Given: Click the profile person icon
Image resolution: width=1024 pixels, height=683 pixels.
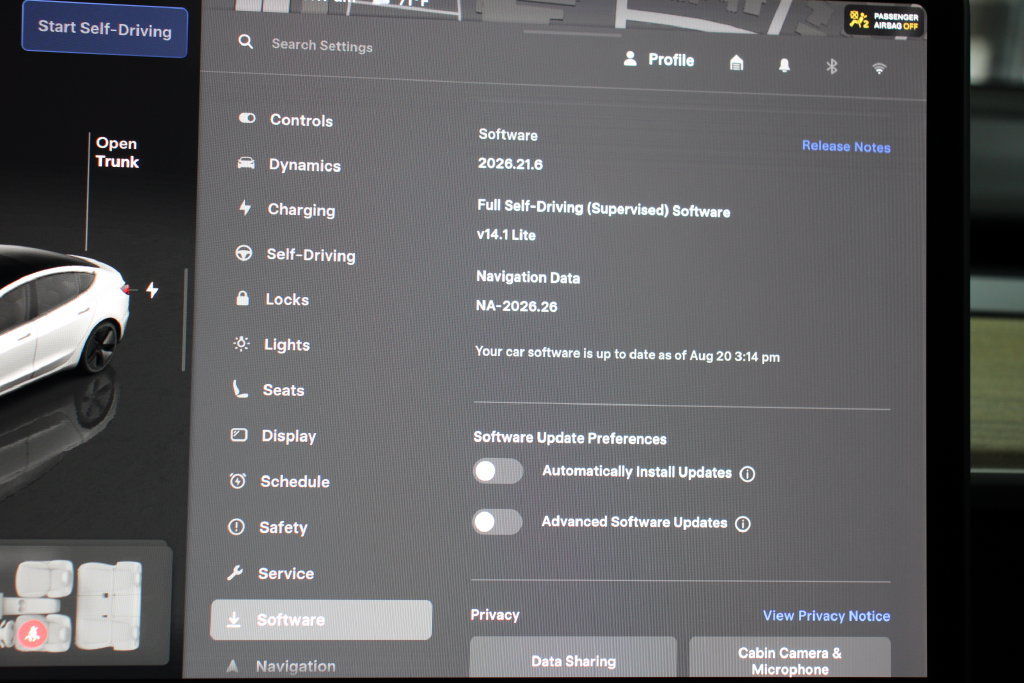Looking at the screenshot, I should 630,58.
